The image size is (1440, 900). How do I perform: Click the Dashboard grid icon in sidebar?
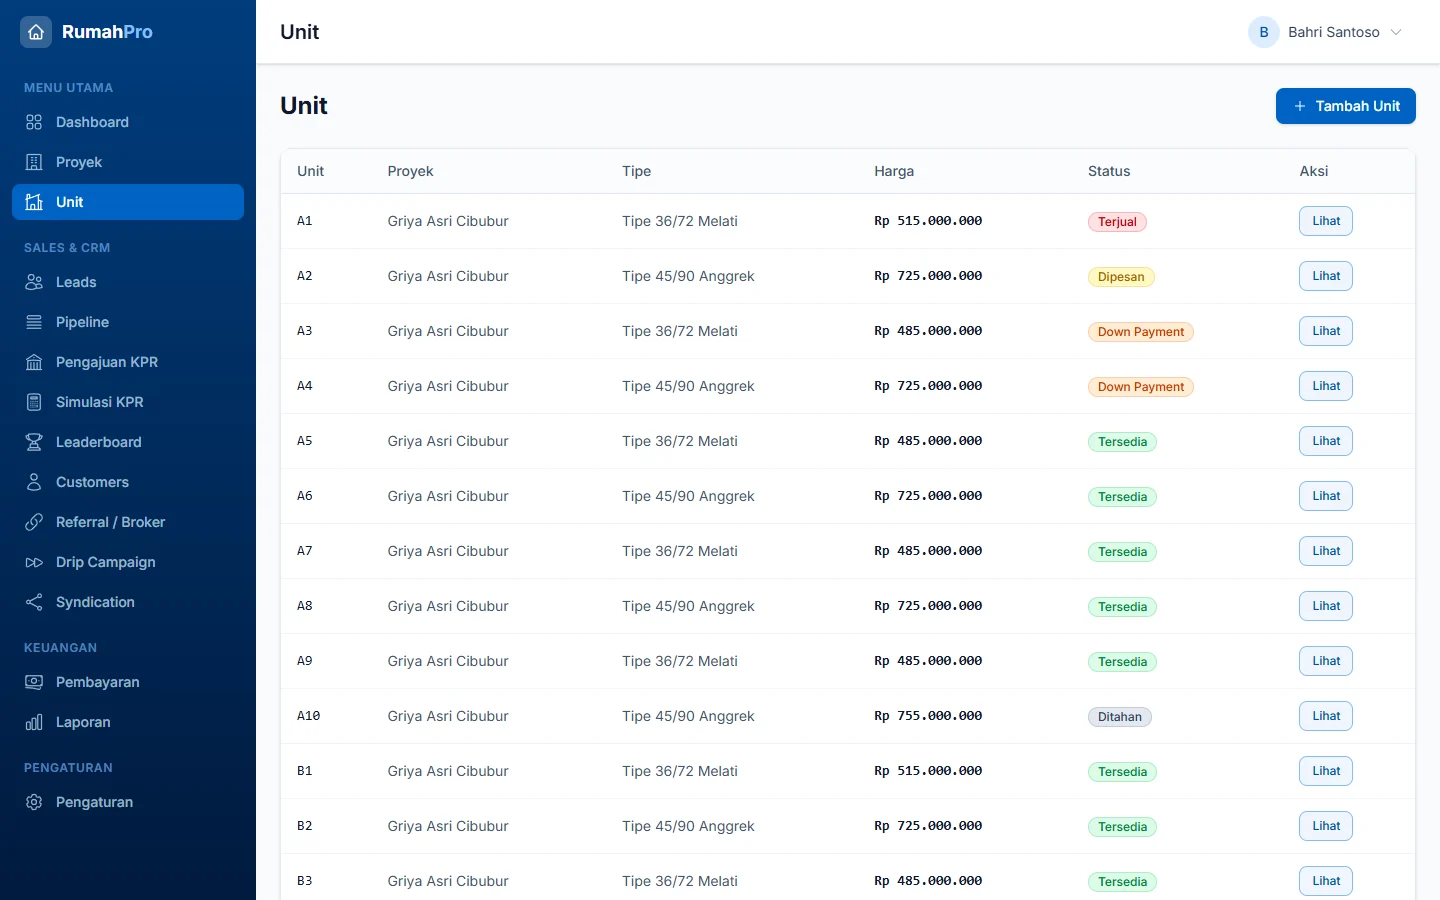click(x=34, y=122)
